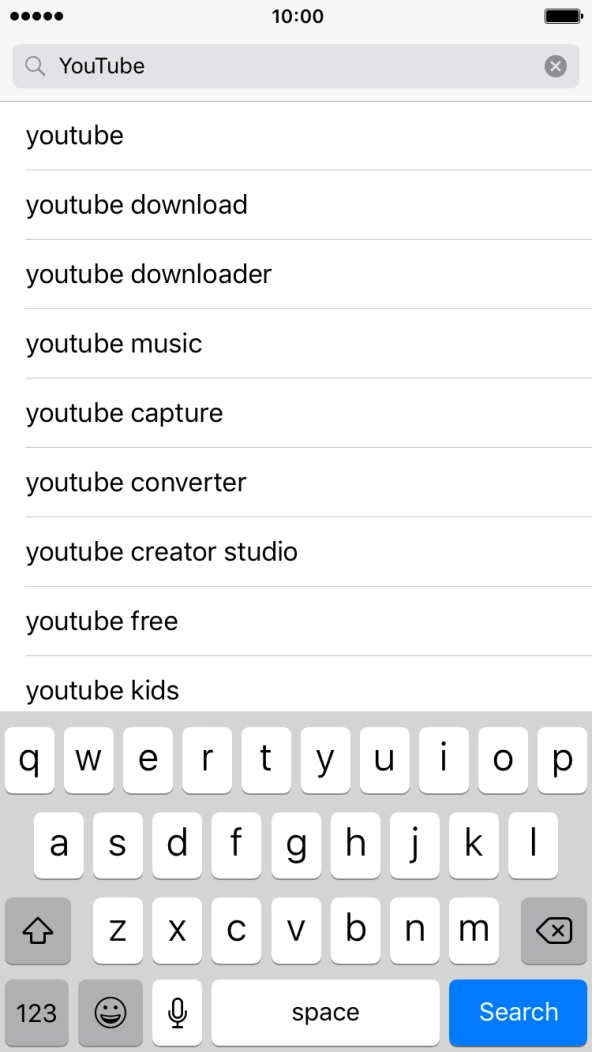Select the 'youtube music' suggestion

[113, 343]
